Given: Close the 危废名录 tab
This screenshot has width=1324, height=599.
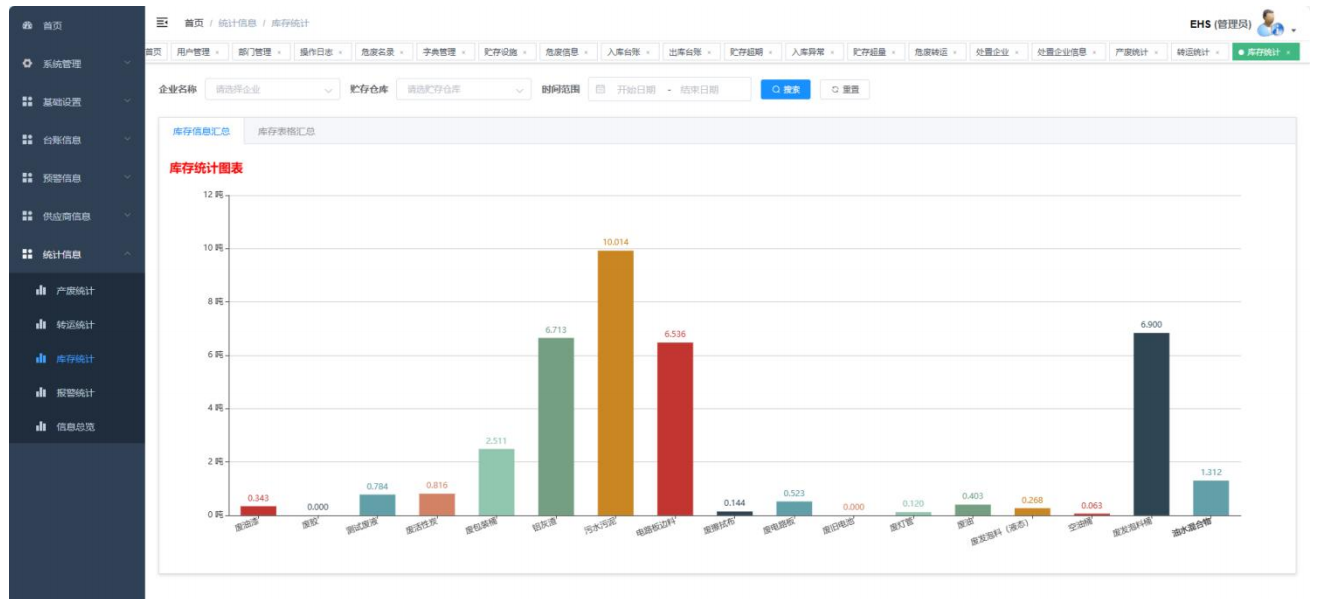Looking at the screenshot, I should click(402, 52).
